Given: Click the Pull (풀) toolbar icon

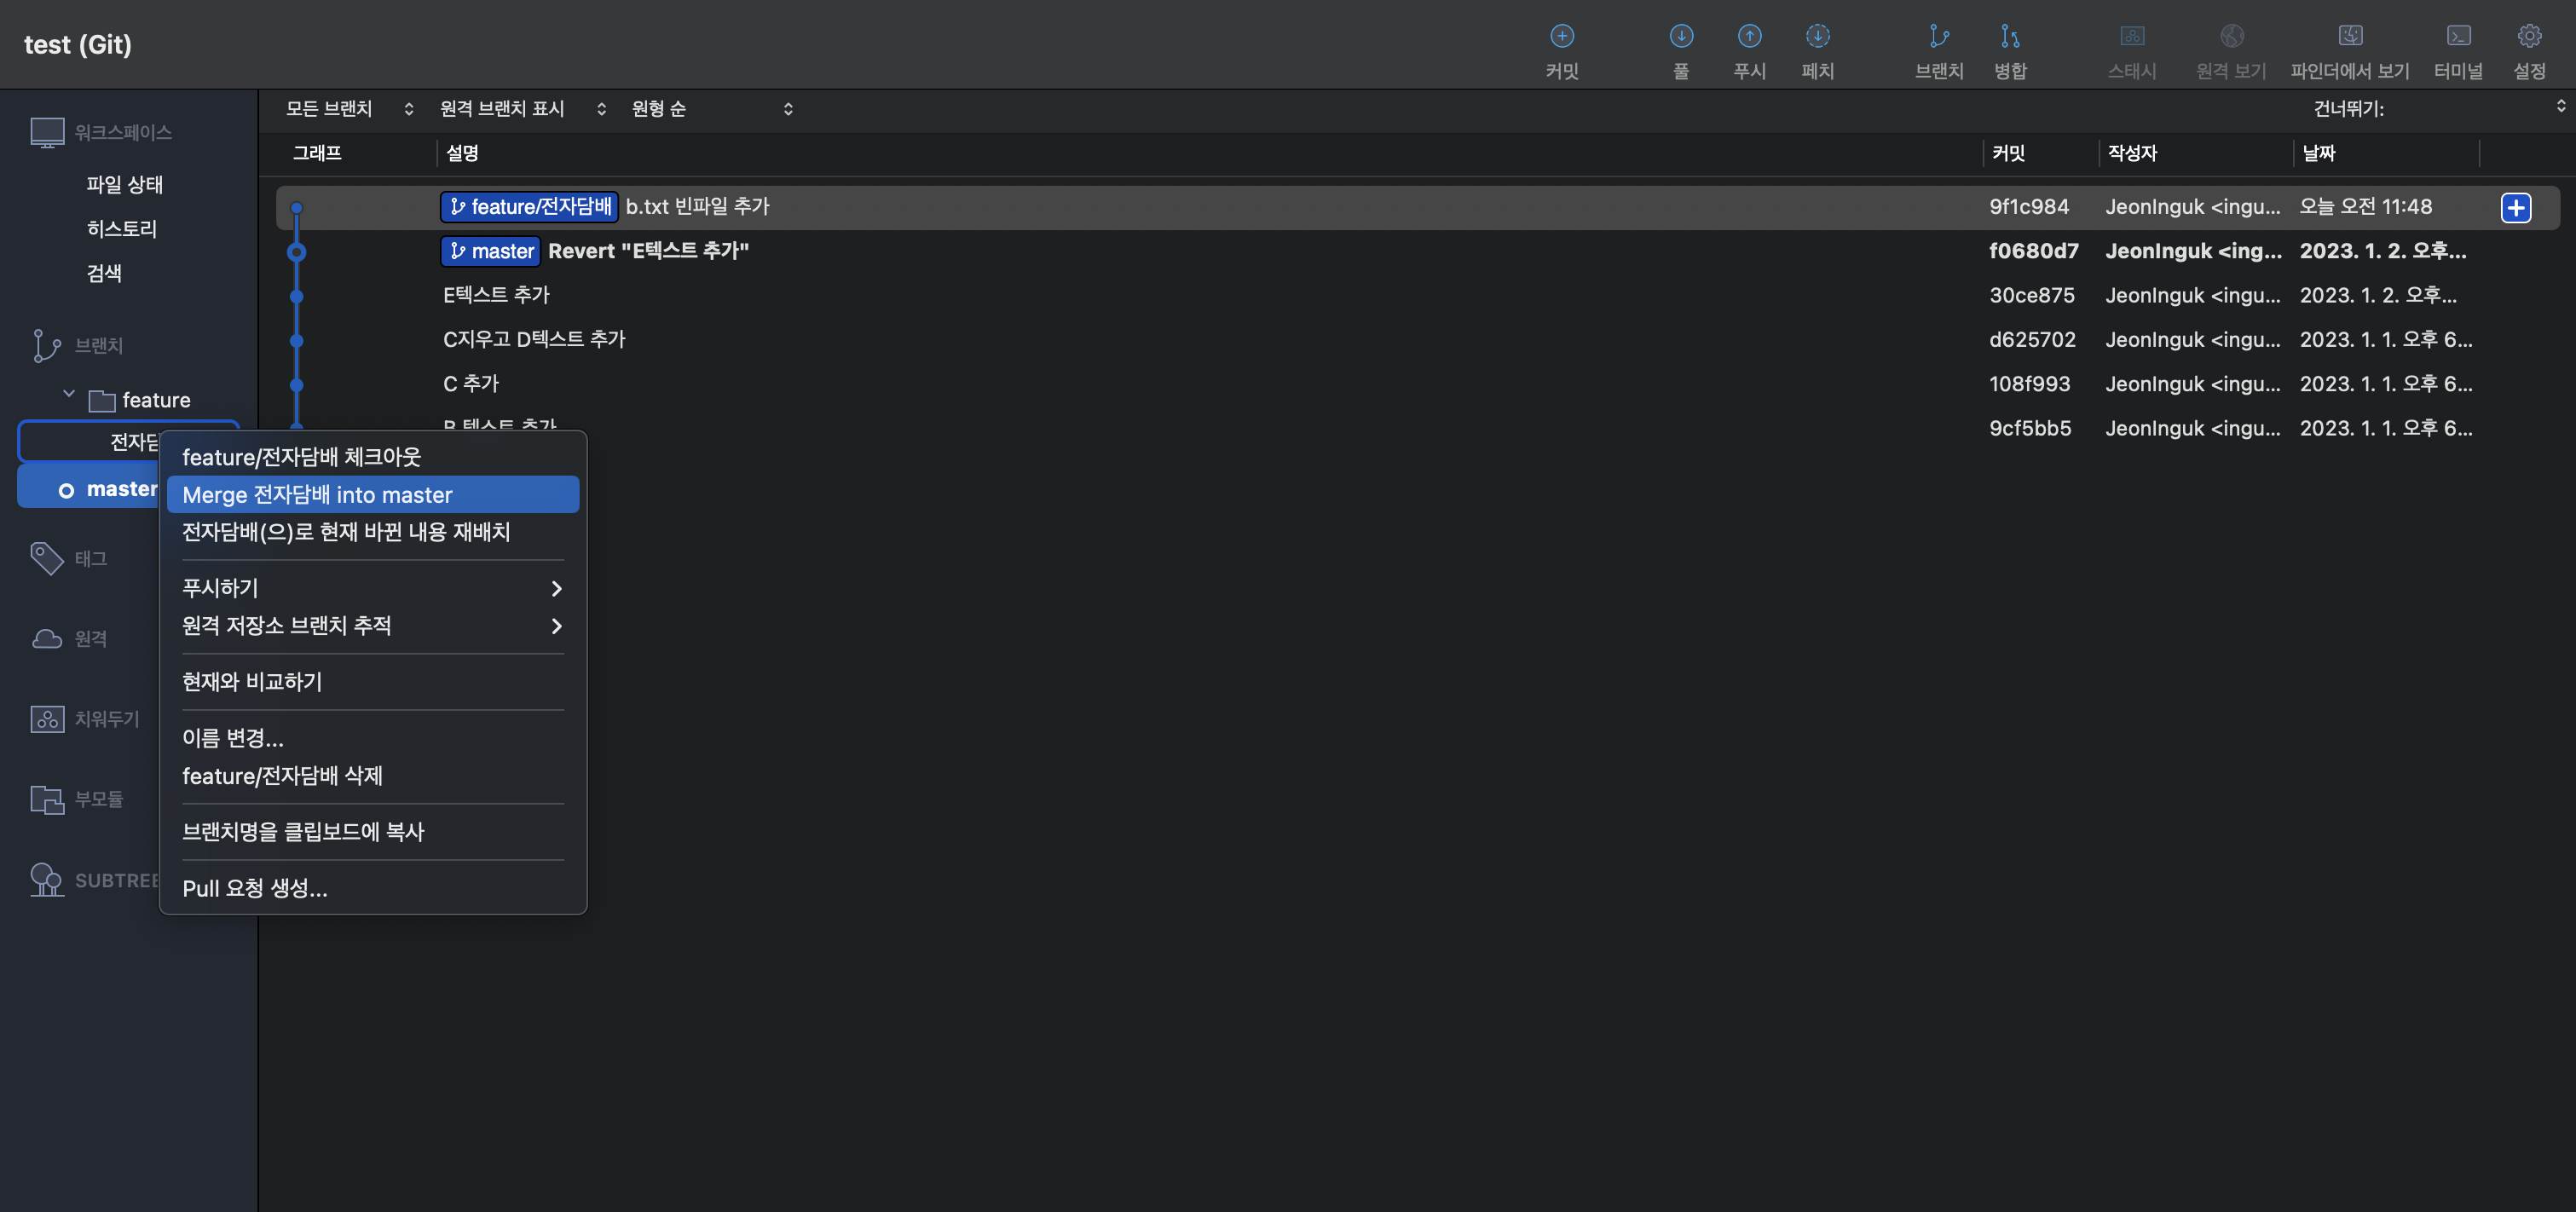Looking at the screenshot, I should [x=1681, y=37].
